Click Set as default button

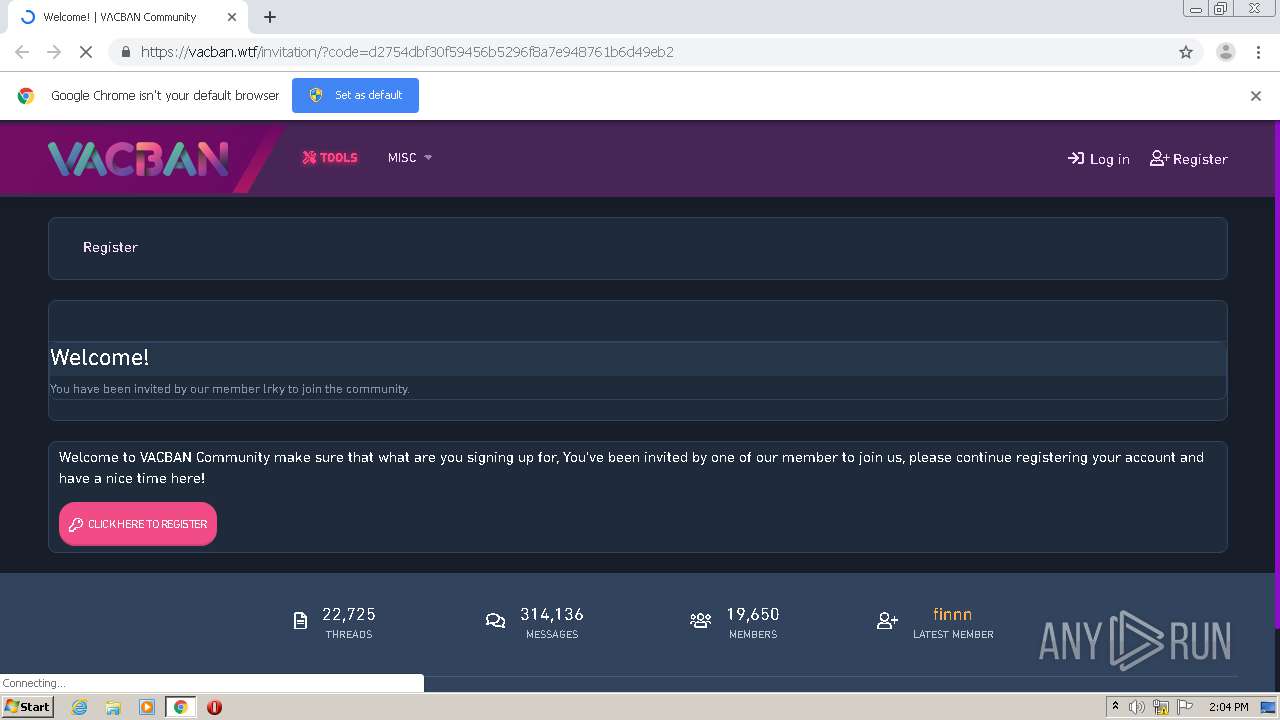(x=355, y=95)
